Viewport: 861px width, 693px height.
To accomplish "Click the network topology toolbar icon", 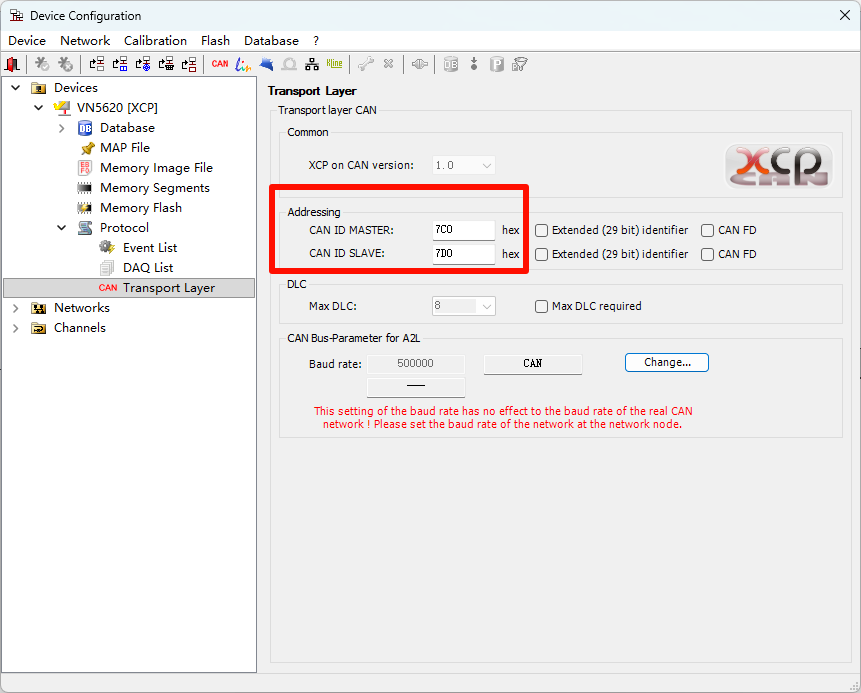I will 312,64.
